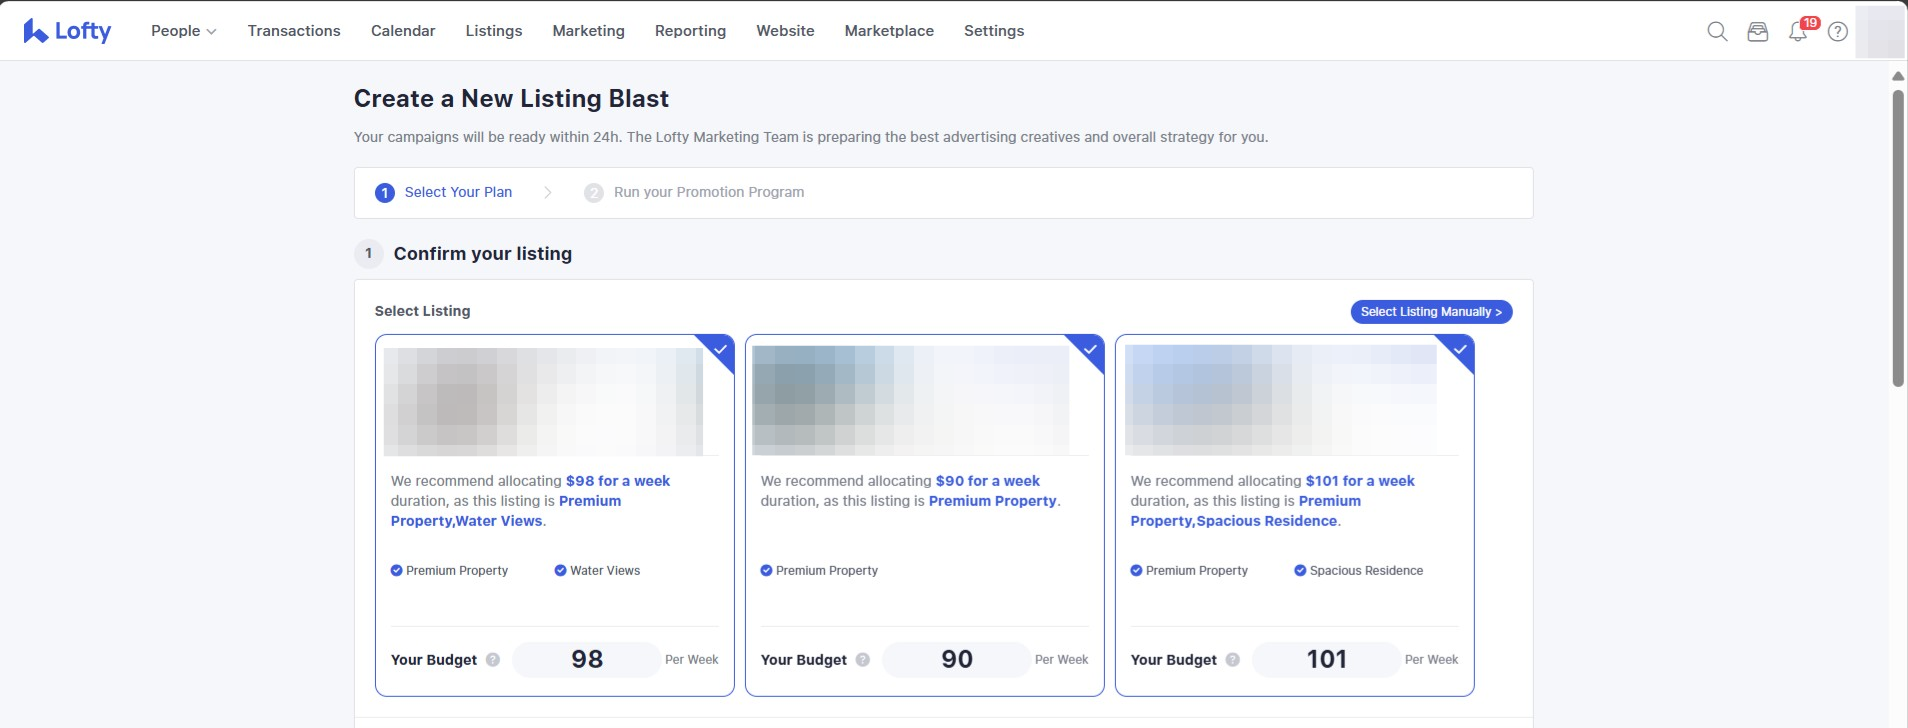
Task: Open the Reporting menu
Action: pyautogui.click(x=690, y=31)
